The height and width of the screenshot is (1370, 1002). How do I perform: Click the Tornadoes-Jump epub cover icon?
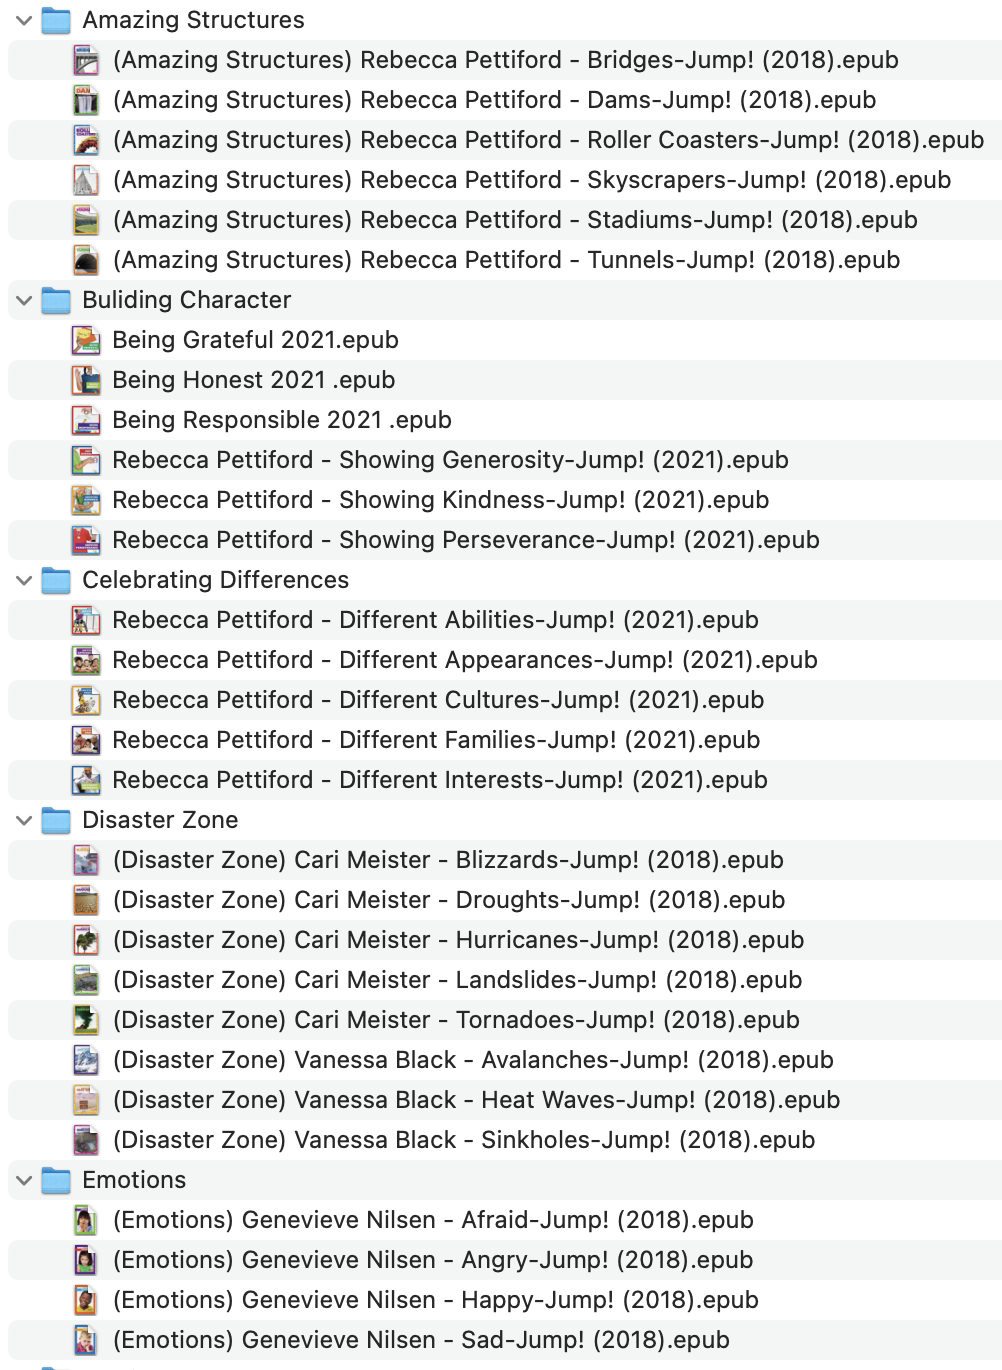[x=87, y=1021]
